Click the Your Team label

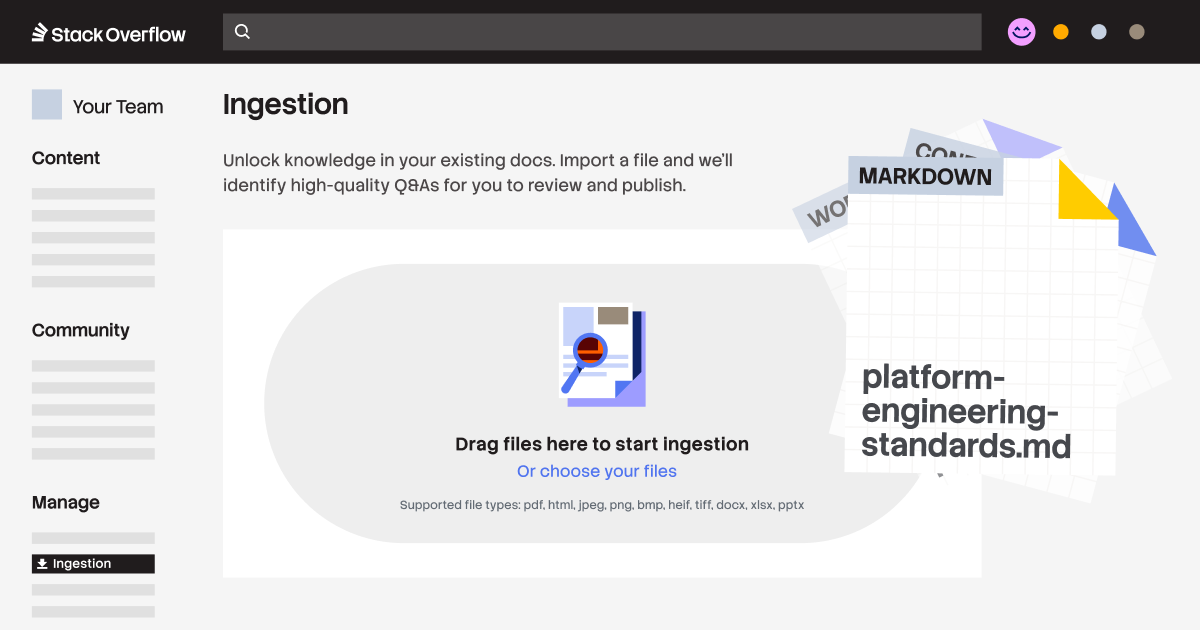118,107
